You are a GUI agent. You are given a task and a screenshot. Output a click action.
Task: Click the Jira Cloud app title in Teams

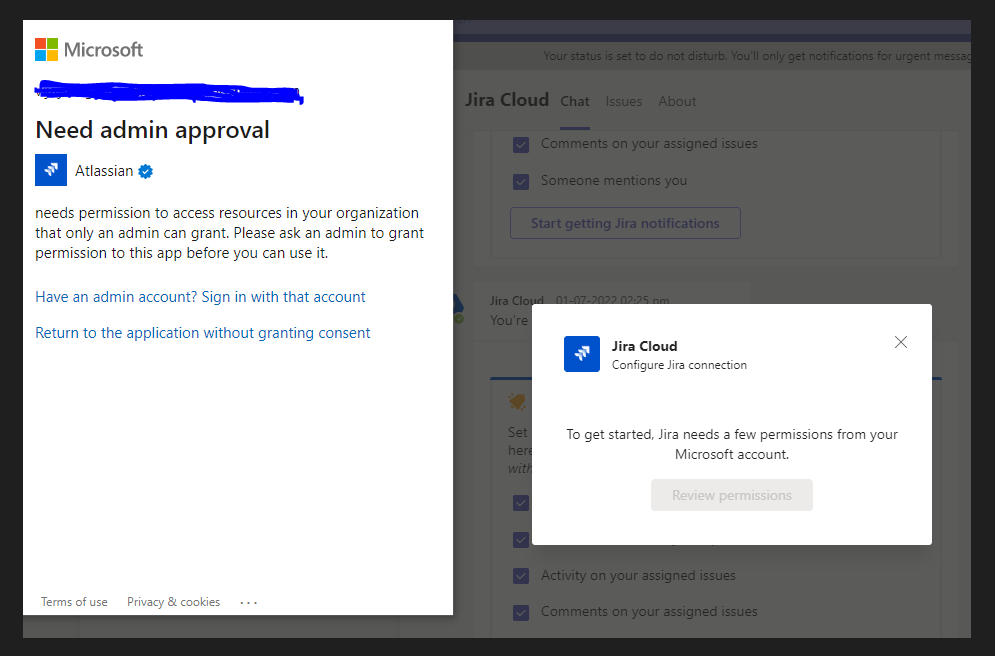point(506,100)
